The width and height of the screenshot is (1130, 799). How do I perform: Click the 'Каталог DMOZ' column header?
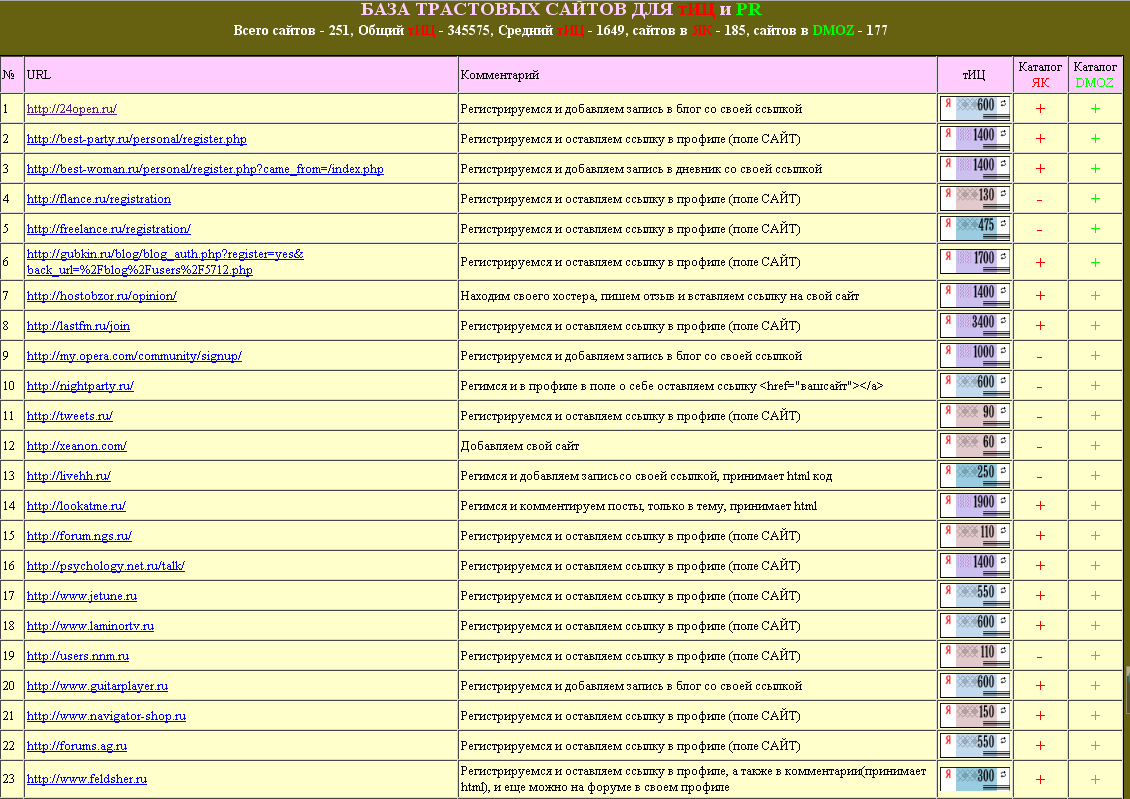1095,75
